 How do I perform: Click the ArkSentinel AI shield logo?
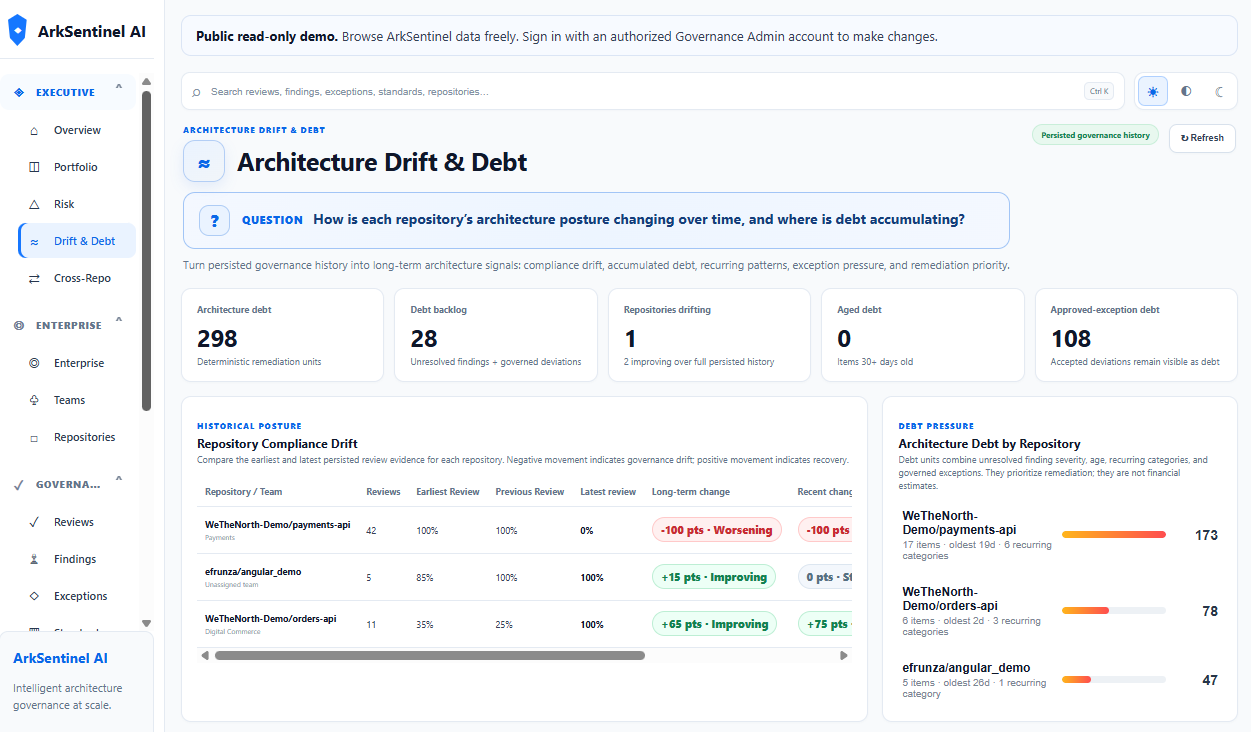[17, 30]
